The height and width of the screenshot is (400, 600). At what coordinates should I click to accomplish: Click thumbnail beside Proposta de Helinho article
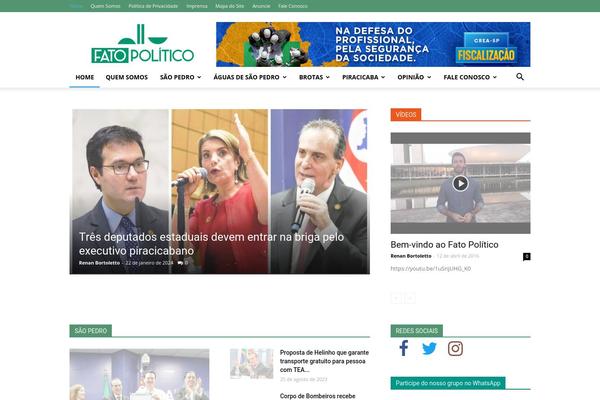coord(251,364)
